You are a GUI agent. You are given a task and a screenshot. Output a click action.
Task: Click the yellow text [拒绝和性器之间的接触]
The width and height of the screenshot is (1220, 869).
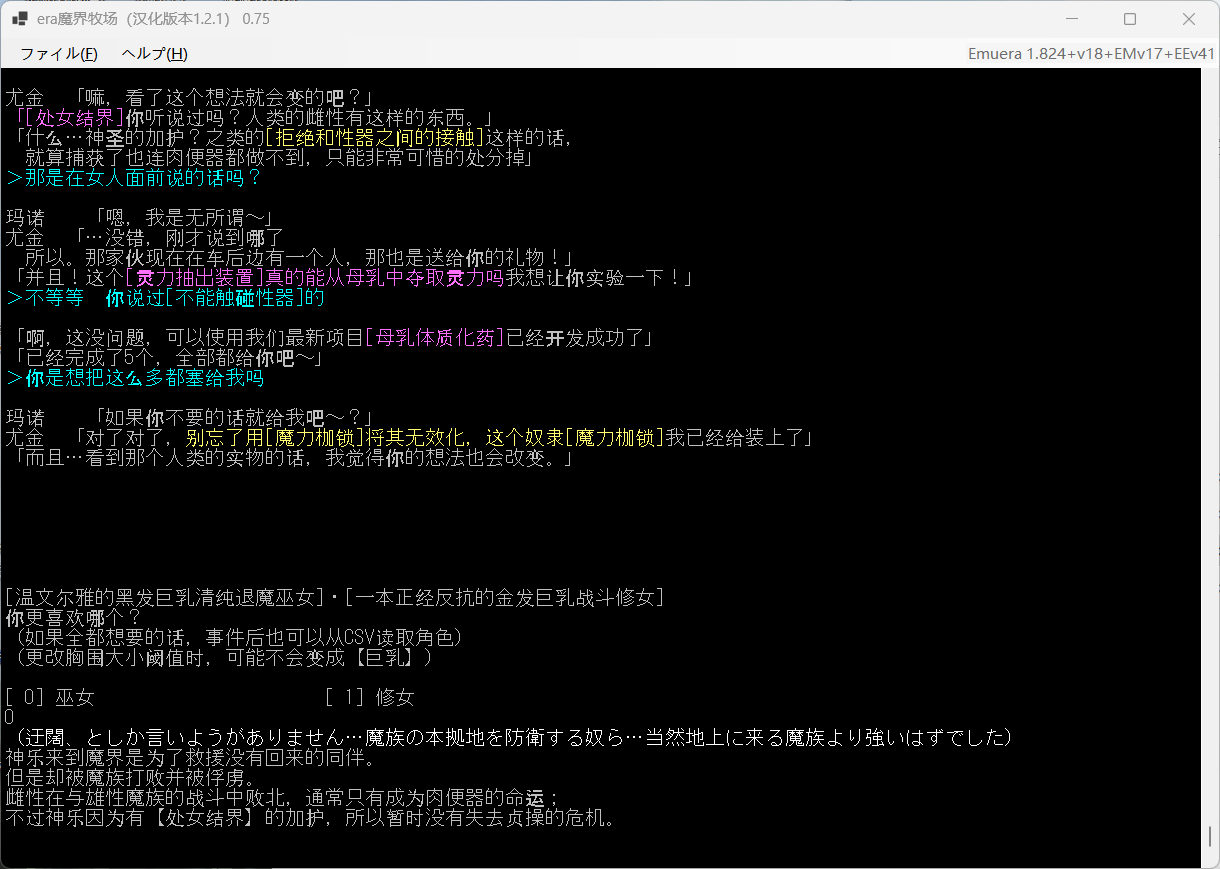pos(375,138)
